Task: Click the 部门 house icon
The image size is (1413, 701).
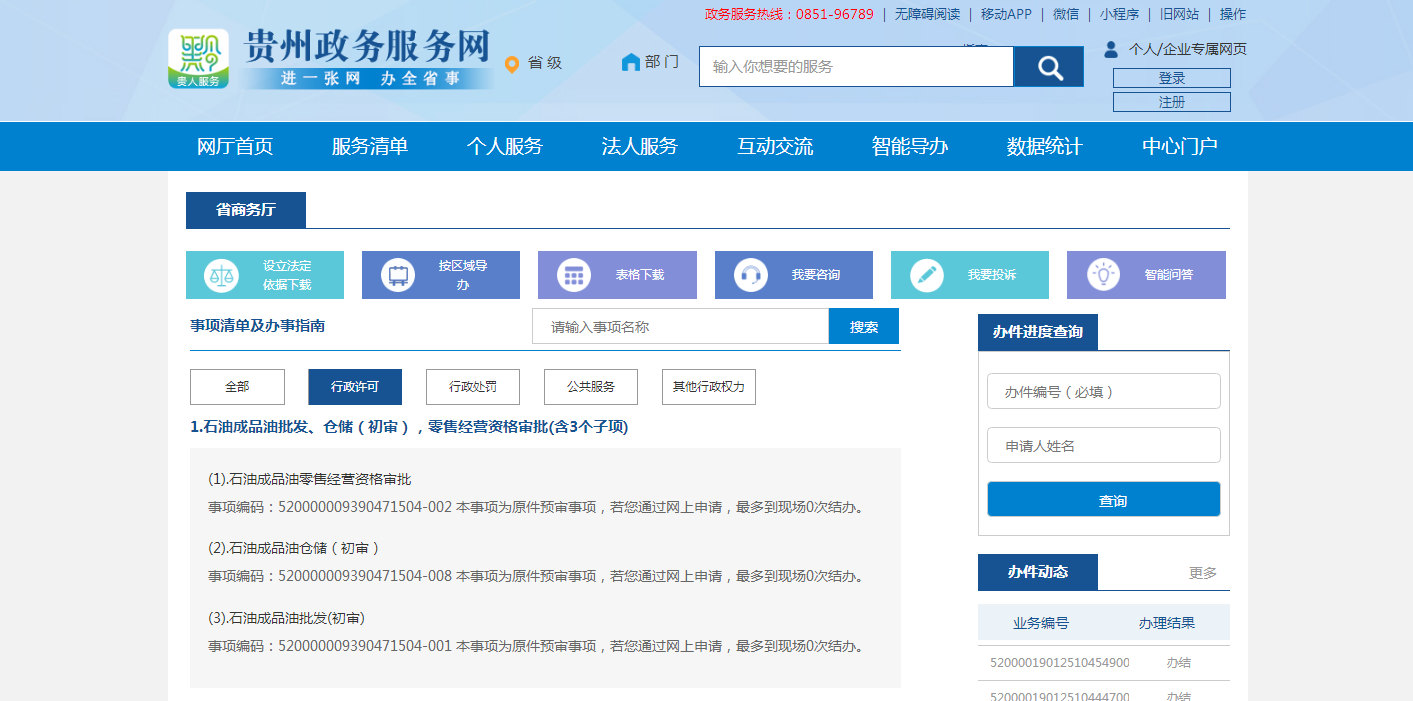Action: (630, 62)
